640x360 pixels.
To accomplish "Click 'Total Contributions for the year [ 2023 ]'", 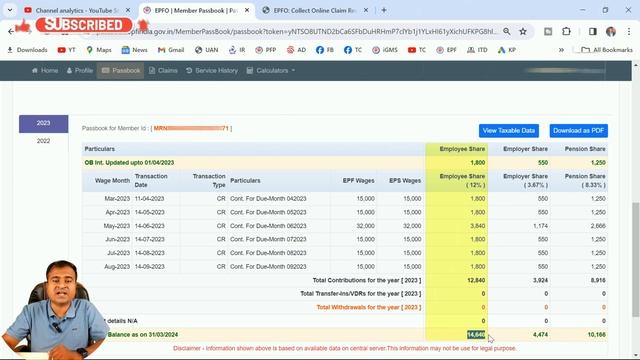I will [x=367, y=280].
